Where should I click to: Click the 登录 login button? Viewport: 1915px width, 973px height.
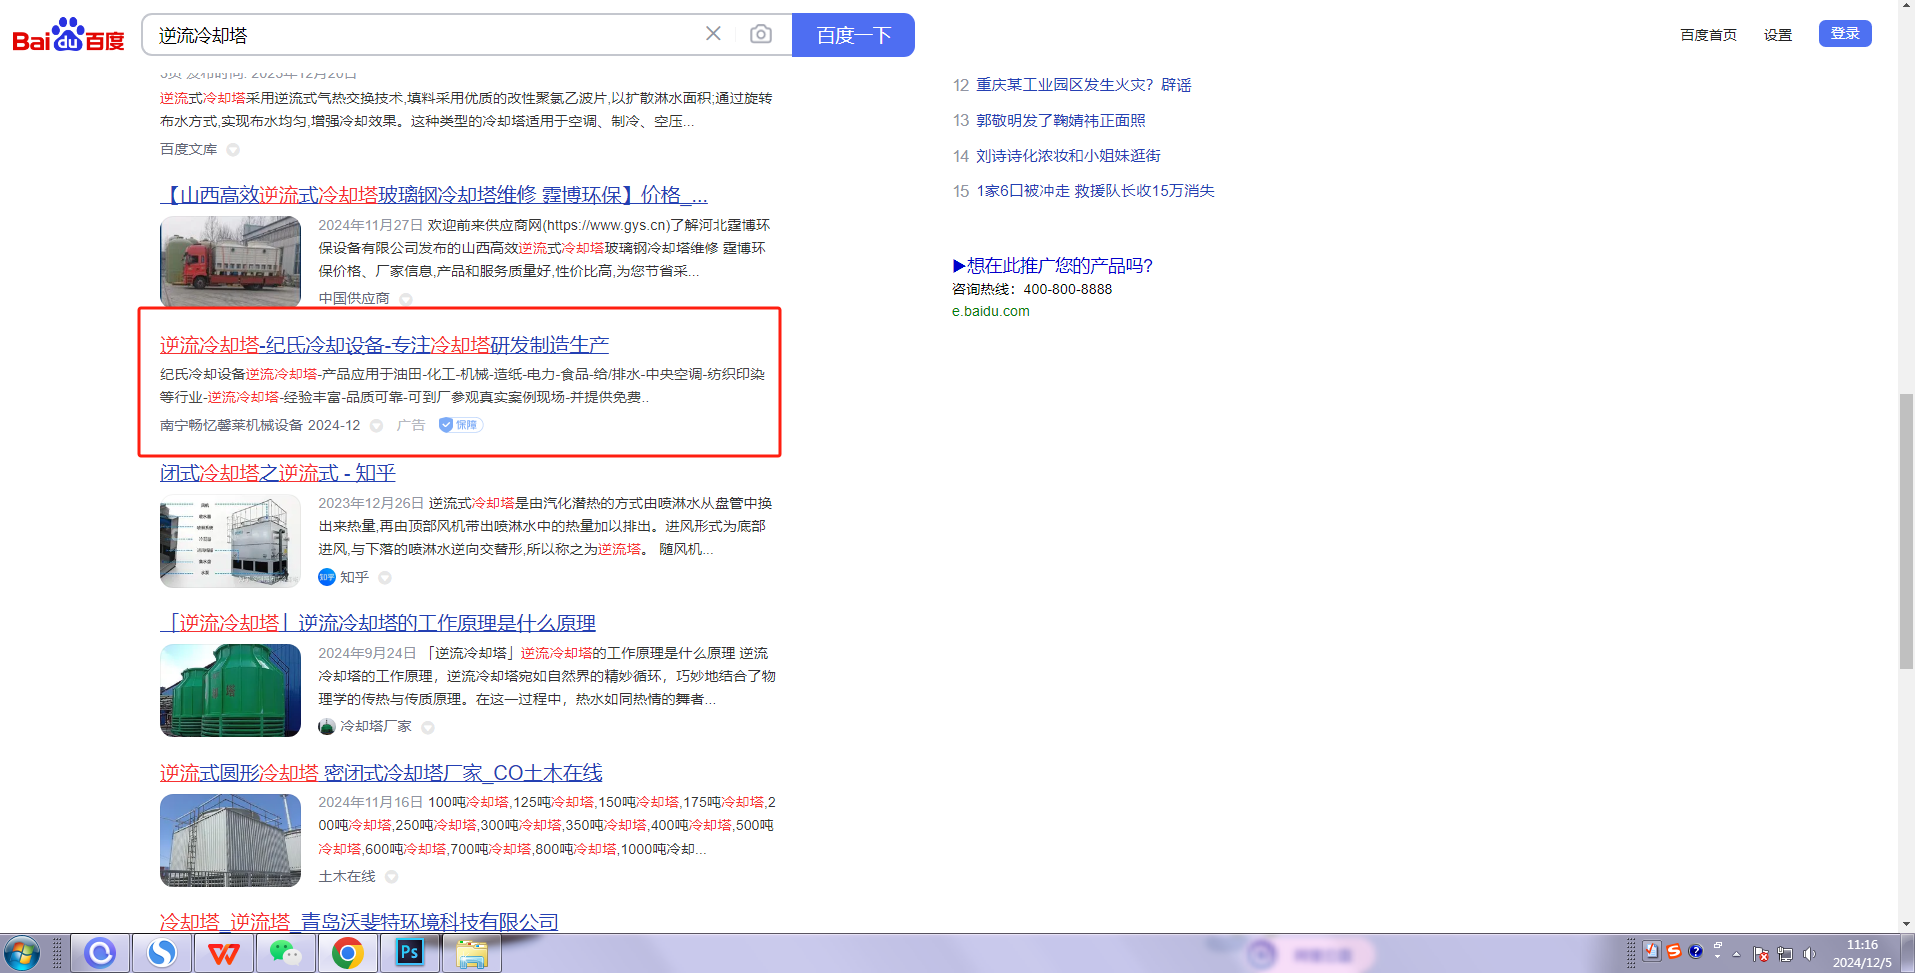click(x=1844, y=34)
